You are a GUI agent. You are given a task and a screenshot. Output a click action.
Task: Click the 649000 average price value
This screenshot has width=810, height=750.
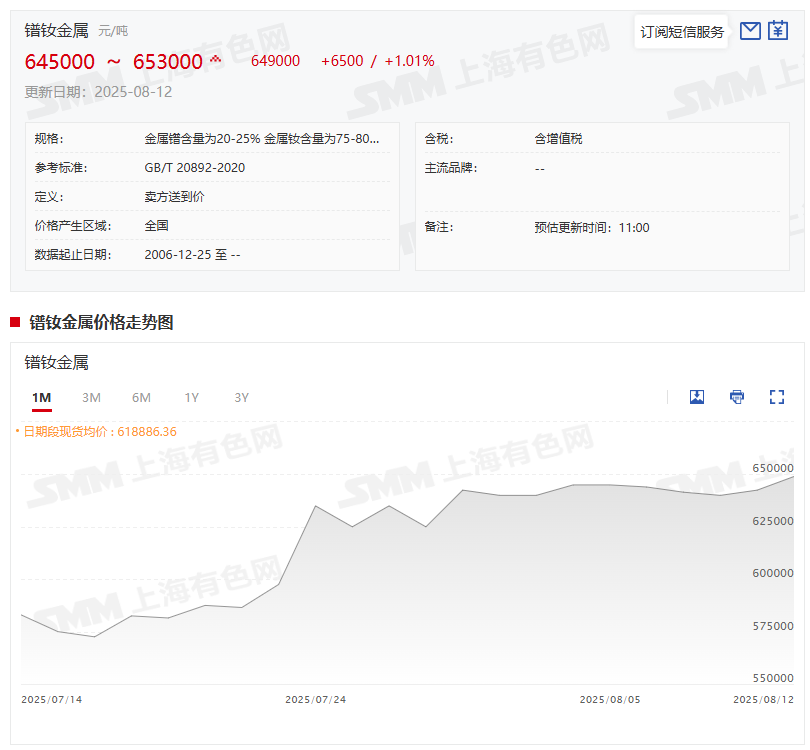275,61
